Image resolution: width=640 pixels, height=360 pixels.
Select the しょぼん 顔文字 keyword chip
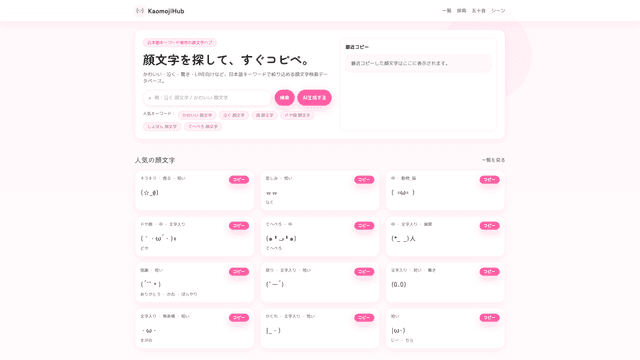pos(162,127)
